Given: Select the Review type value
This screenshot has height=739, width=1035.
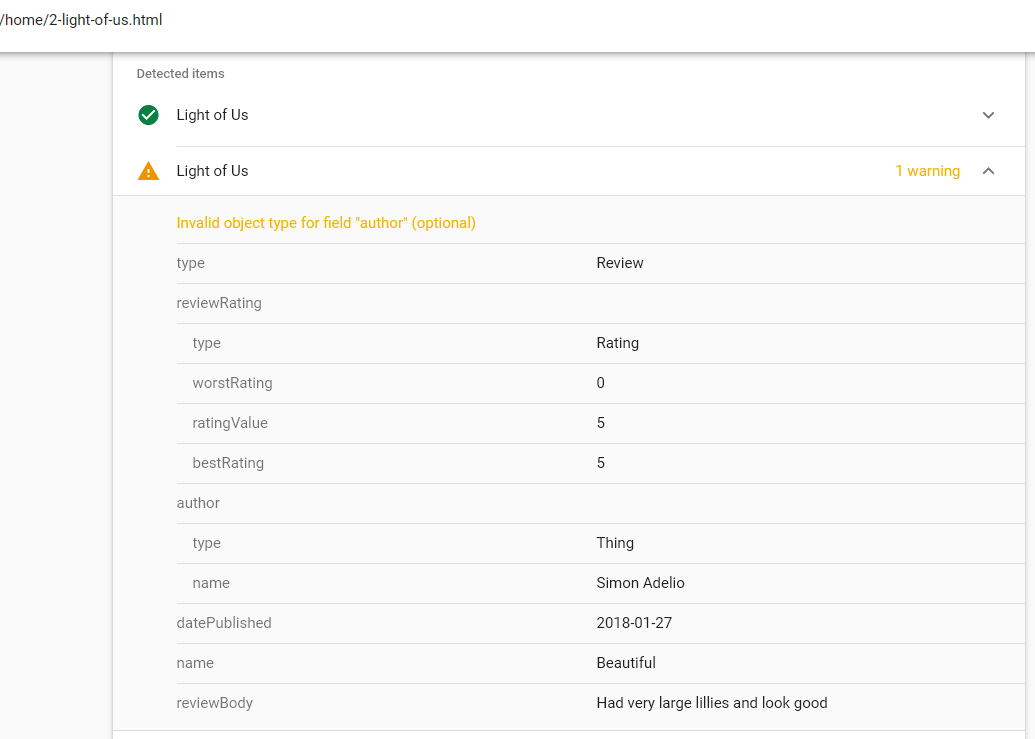Looking at the screenshot, I should [620, 263].
